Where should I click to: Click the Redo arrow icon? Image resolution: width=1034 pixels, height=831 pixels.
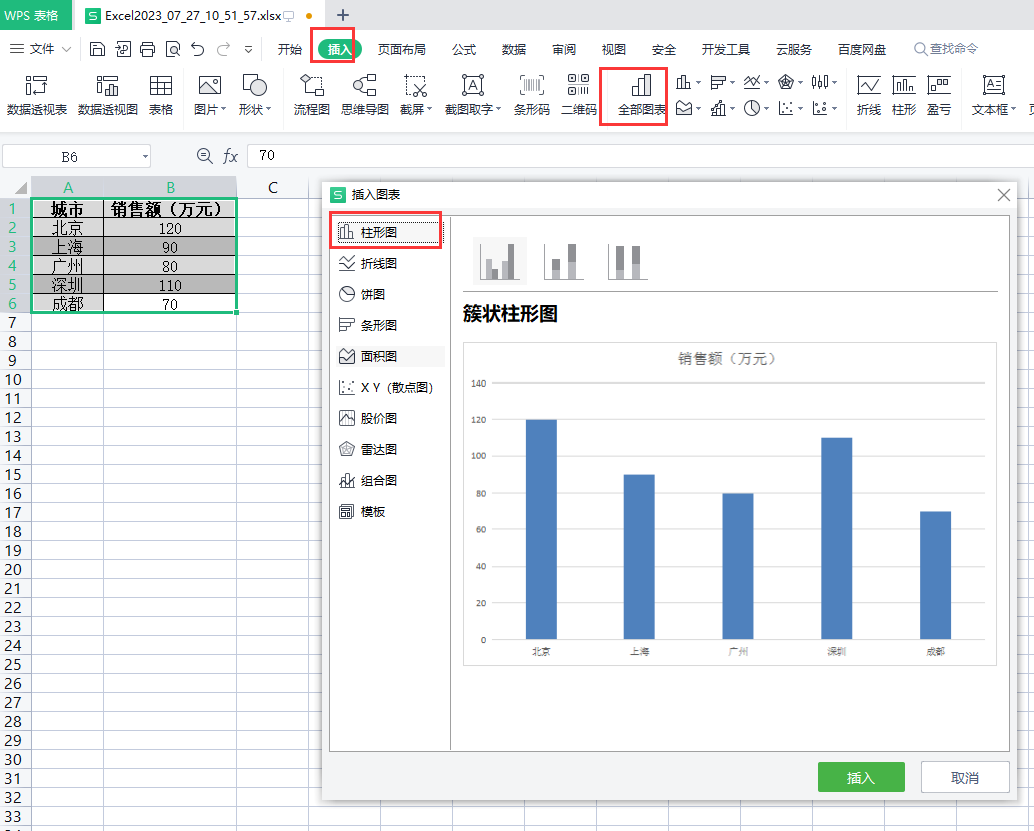[x=224, y=49]
